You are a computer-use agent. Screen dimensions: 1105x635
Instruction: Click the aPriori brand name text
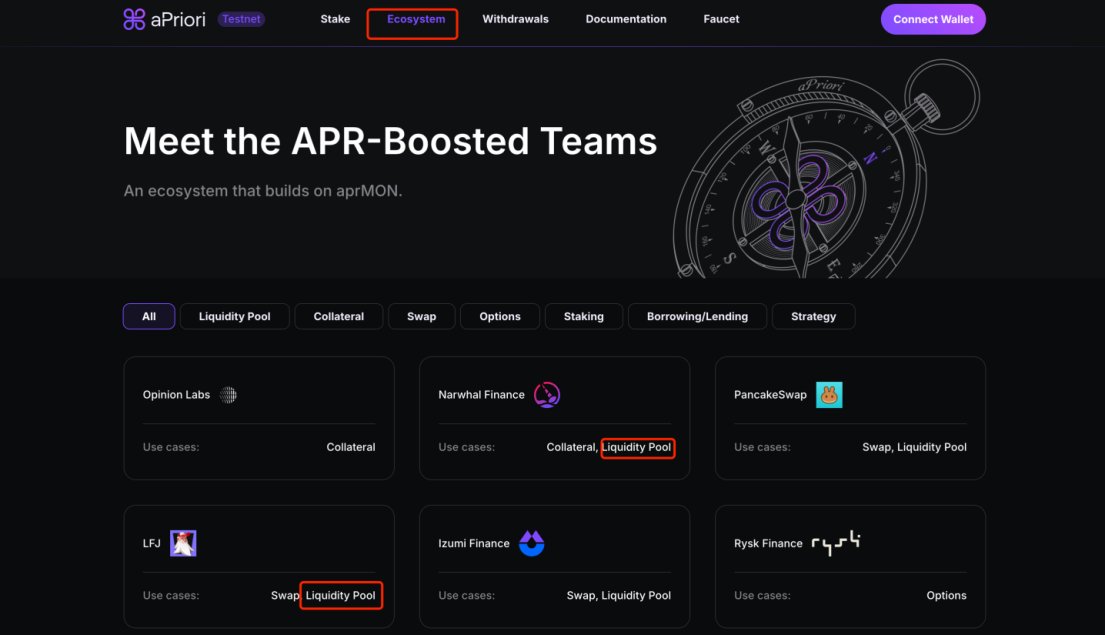click(x=178, y=19)
